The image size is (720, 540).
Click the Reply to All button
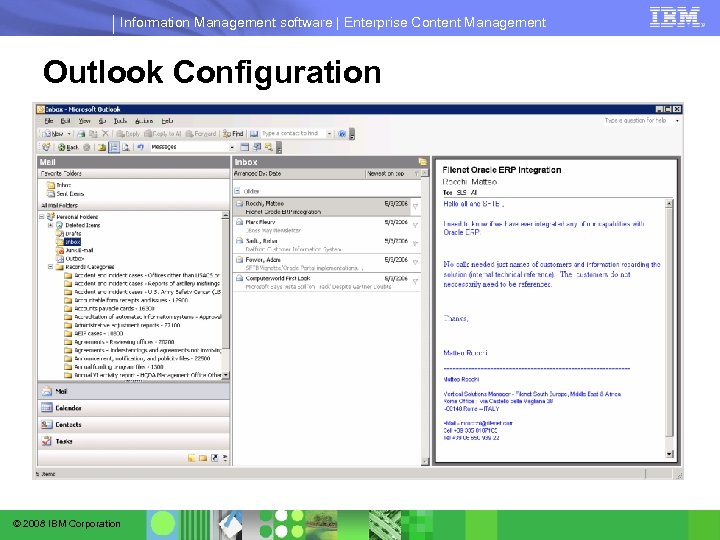tap(163, 134)
